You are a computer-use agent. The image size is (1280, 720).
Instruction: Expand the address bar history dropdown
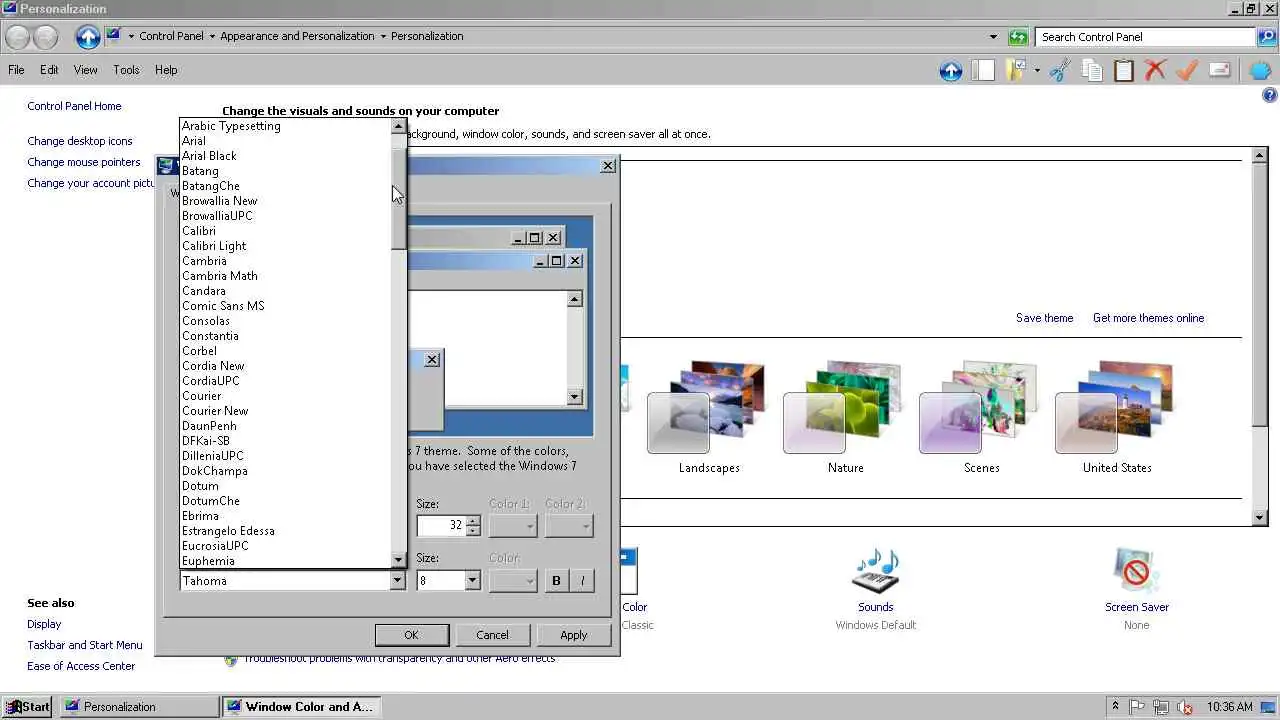[993, 37]
